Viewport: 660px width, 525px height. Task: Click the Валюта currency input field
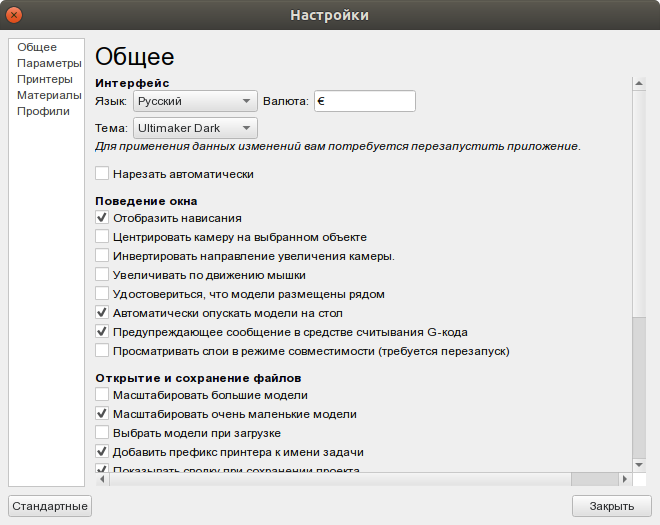click(365, 101)
